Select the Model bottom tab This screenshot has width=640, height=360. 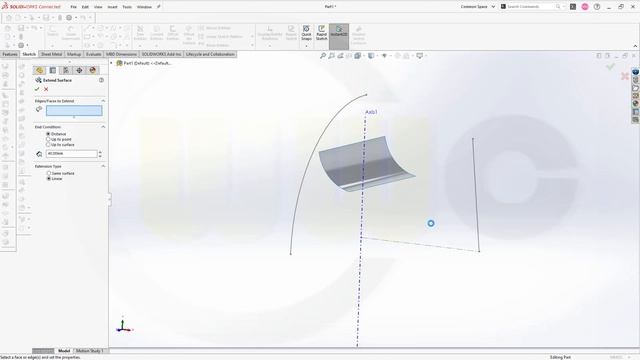coord(64,351)
